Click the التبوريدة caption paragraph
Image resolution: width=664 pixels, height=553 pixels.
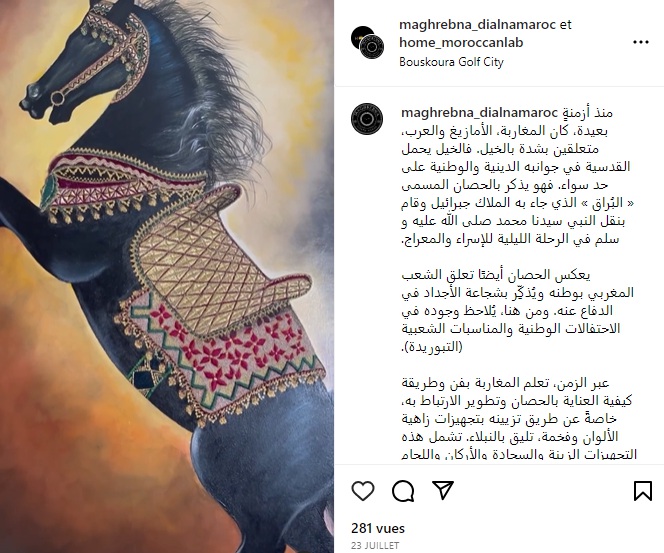point(517,310)
